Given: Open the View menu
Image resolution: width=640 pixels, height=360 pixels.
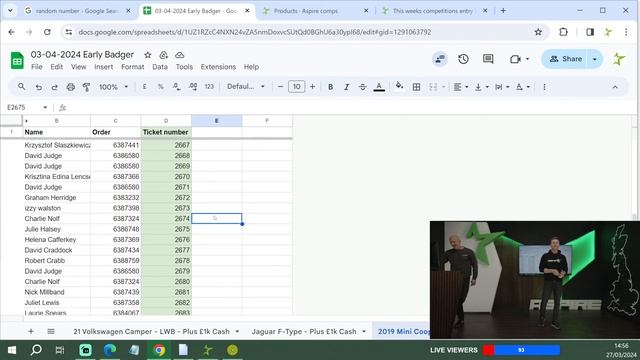Looking at the screenshot, I should pyautogui.click(x=78, y=67).
